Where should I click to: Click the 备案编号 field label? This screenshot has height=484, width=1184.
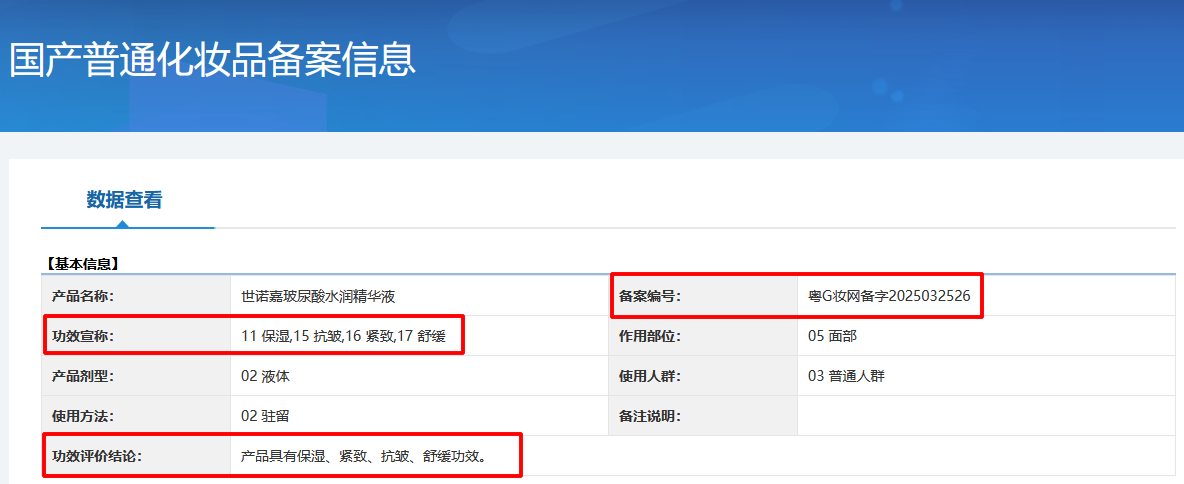click(x=650, y=296)
